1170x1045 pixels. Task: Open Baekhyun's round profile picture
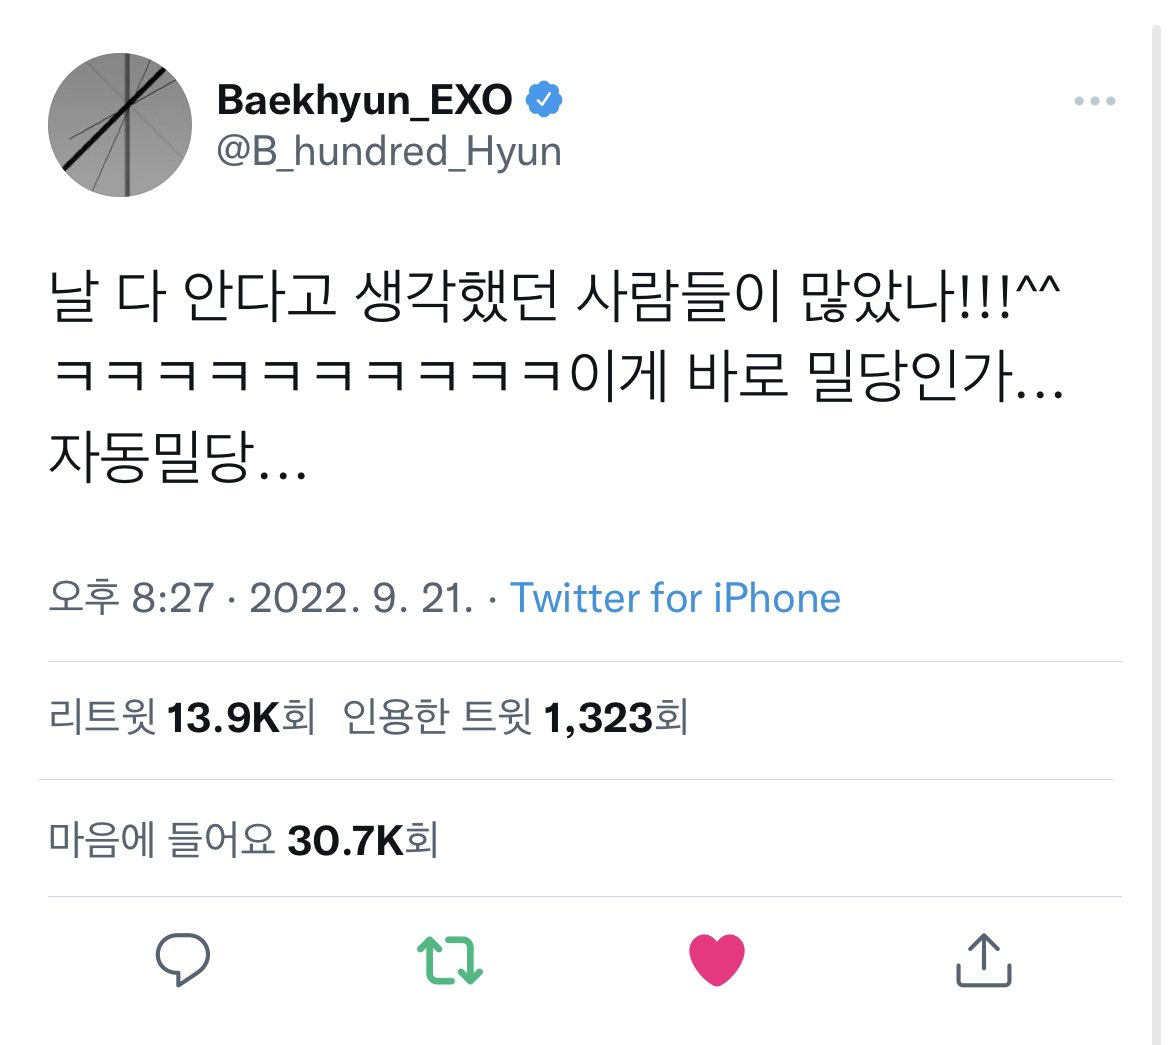pyautogui.click(x=120, y=125)
